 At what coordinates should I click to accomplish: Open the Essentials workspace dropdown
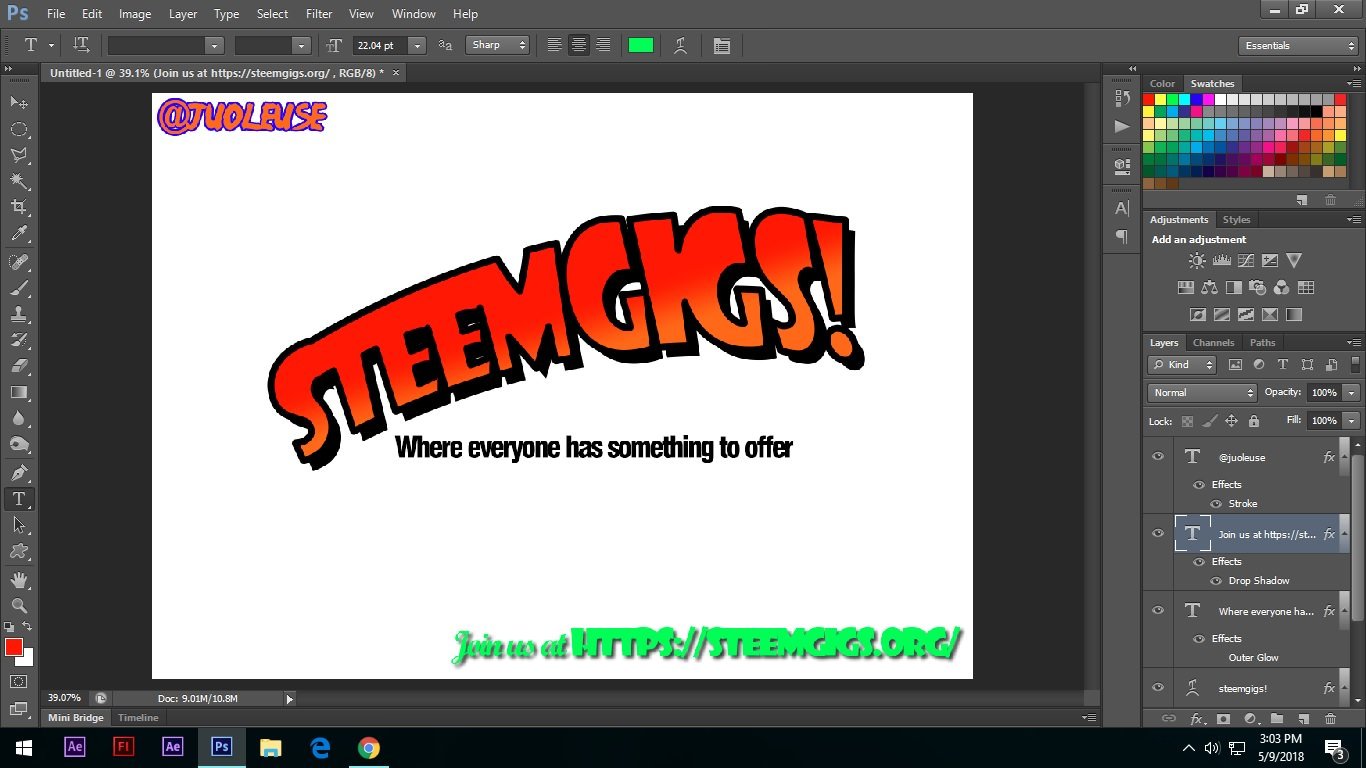click(1297, 46)
